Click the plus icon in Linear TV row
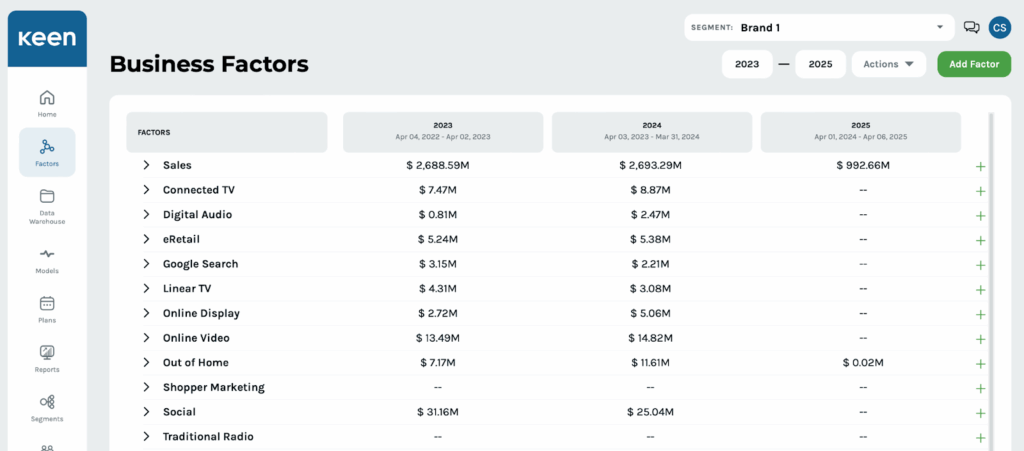This screenshot has width=1024, height=451. click(x=980, y=290)
